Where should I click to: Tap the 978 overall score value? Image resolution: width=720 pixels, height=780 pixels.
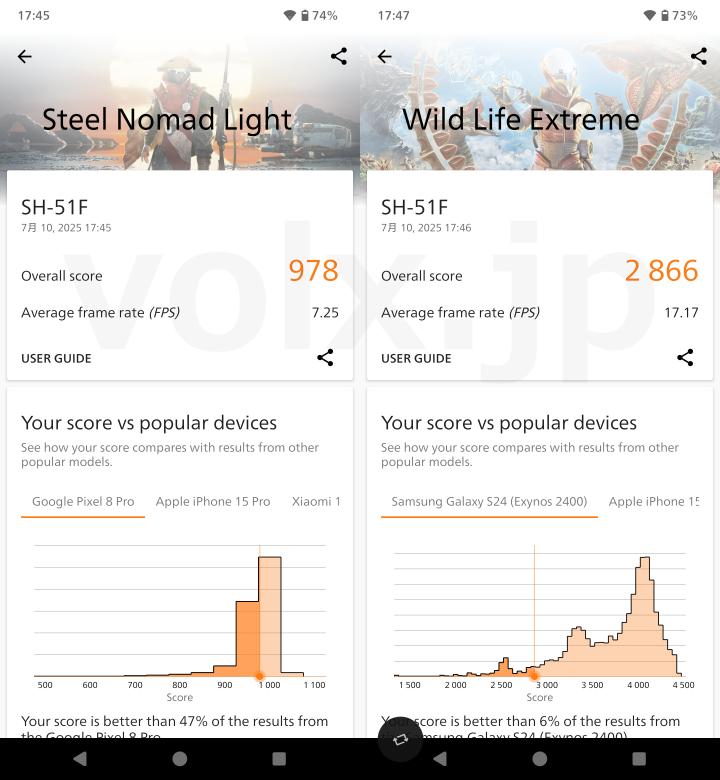click(x=313, y=271)
